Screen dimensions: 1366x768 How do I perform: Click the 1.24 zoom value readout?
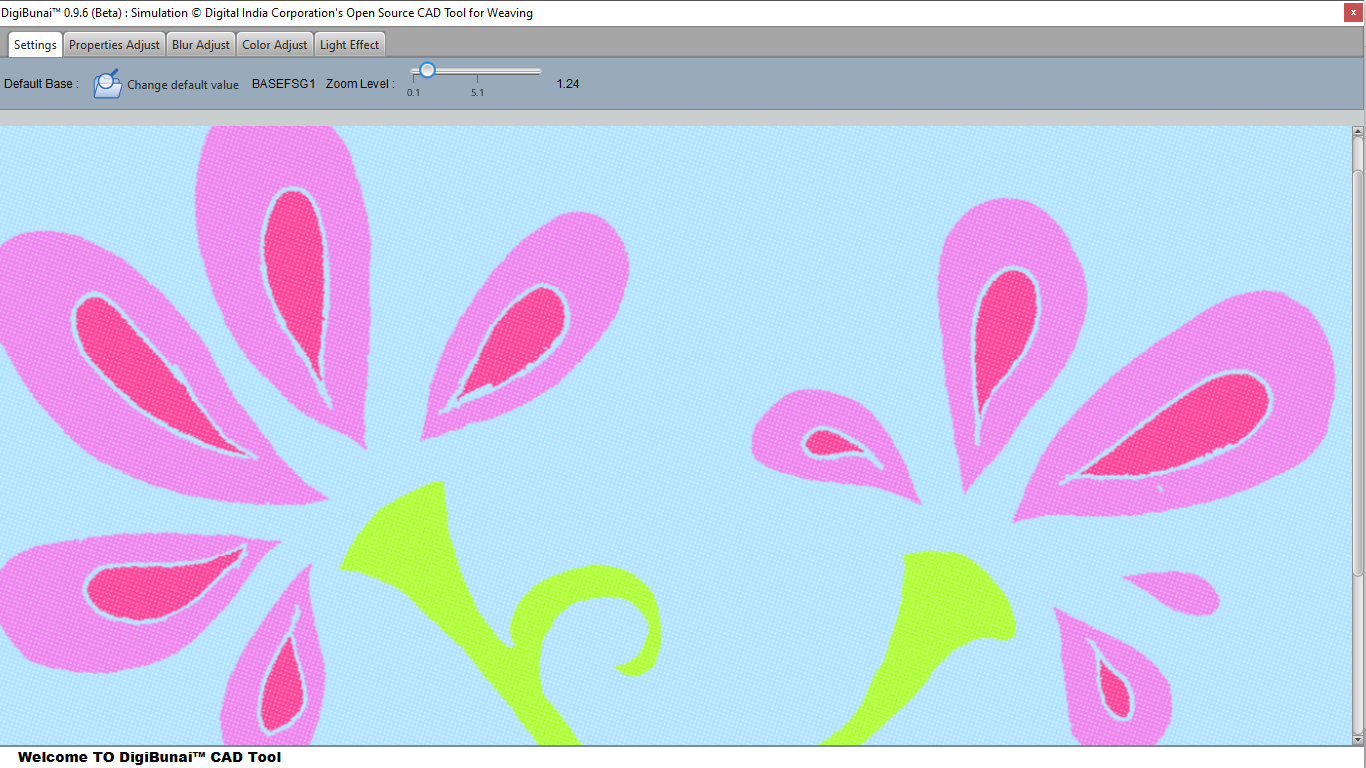point(568,84)
